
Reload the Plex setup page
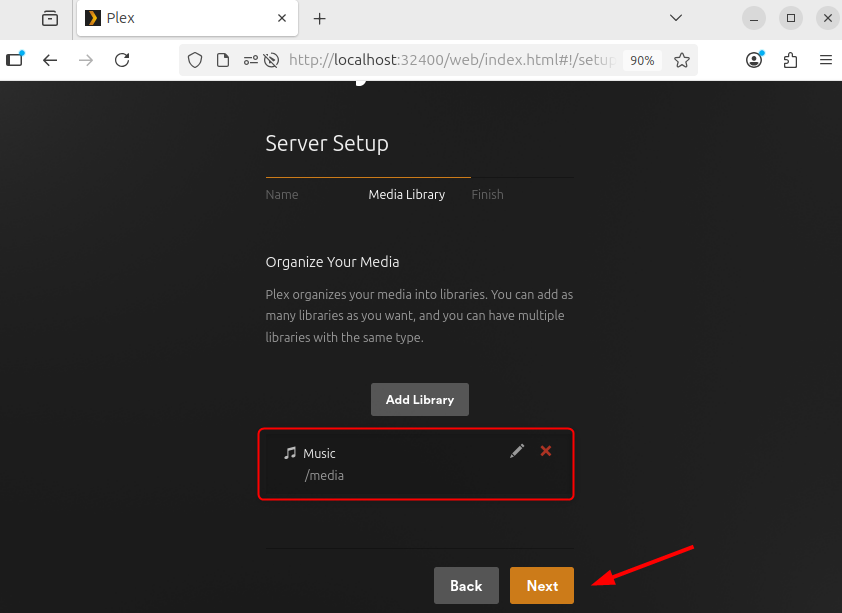(x=122, y=60)
